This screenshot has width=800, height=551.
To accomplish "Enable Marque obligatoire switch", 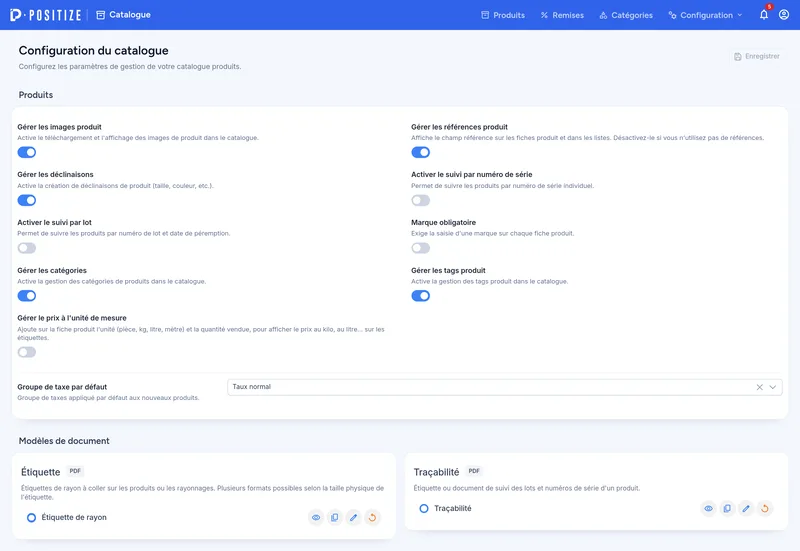I will [420, 248].
